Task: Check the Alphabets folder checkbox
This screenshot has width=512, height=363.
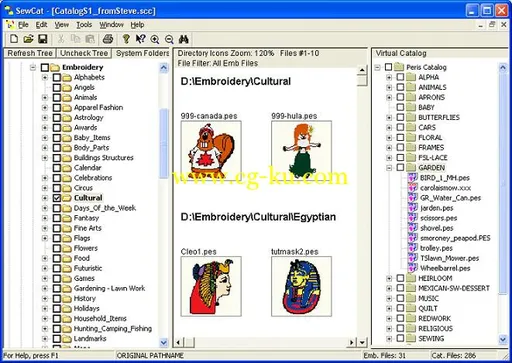Action: [x=57, y=77]
